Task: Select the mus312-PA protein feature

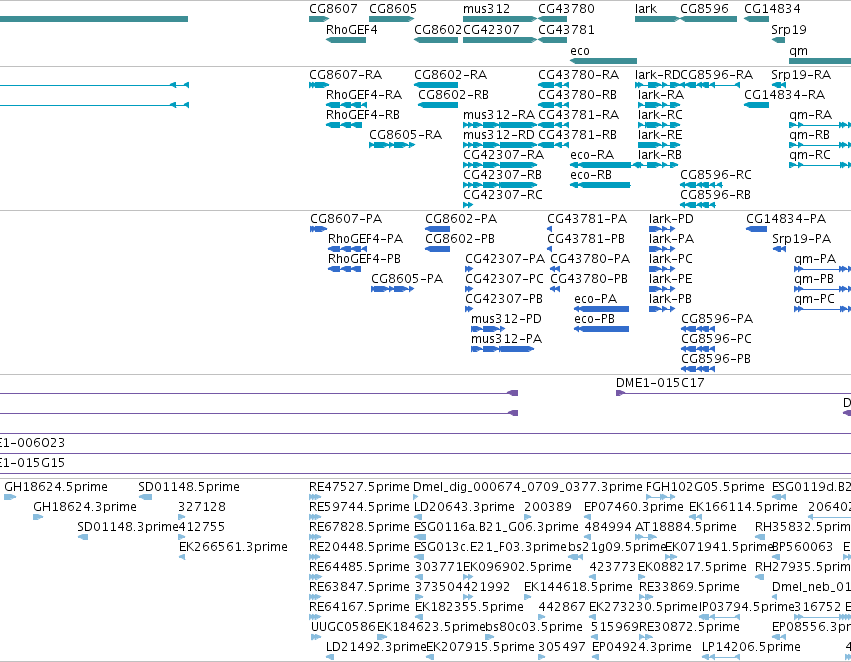Action: coord(503,349)
